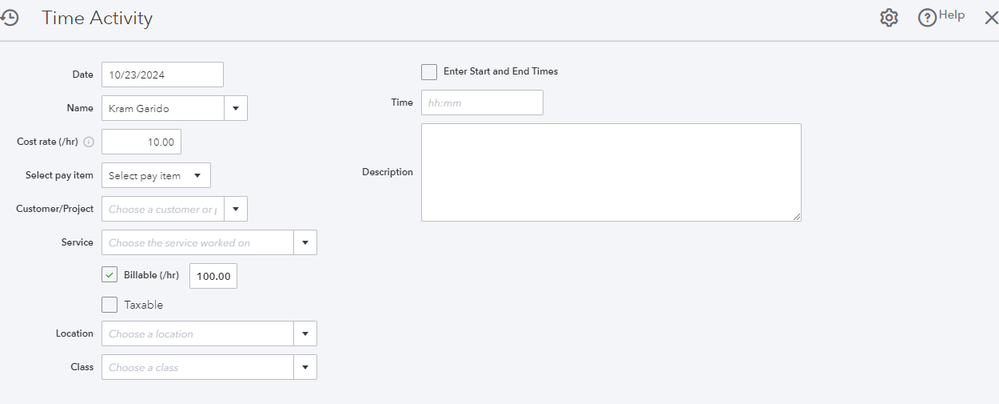This screenshot has width=999, height=404.
Task: Click the Date field showing 10/23/2024
Action: pyautogui.click(x=162, y=74)
